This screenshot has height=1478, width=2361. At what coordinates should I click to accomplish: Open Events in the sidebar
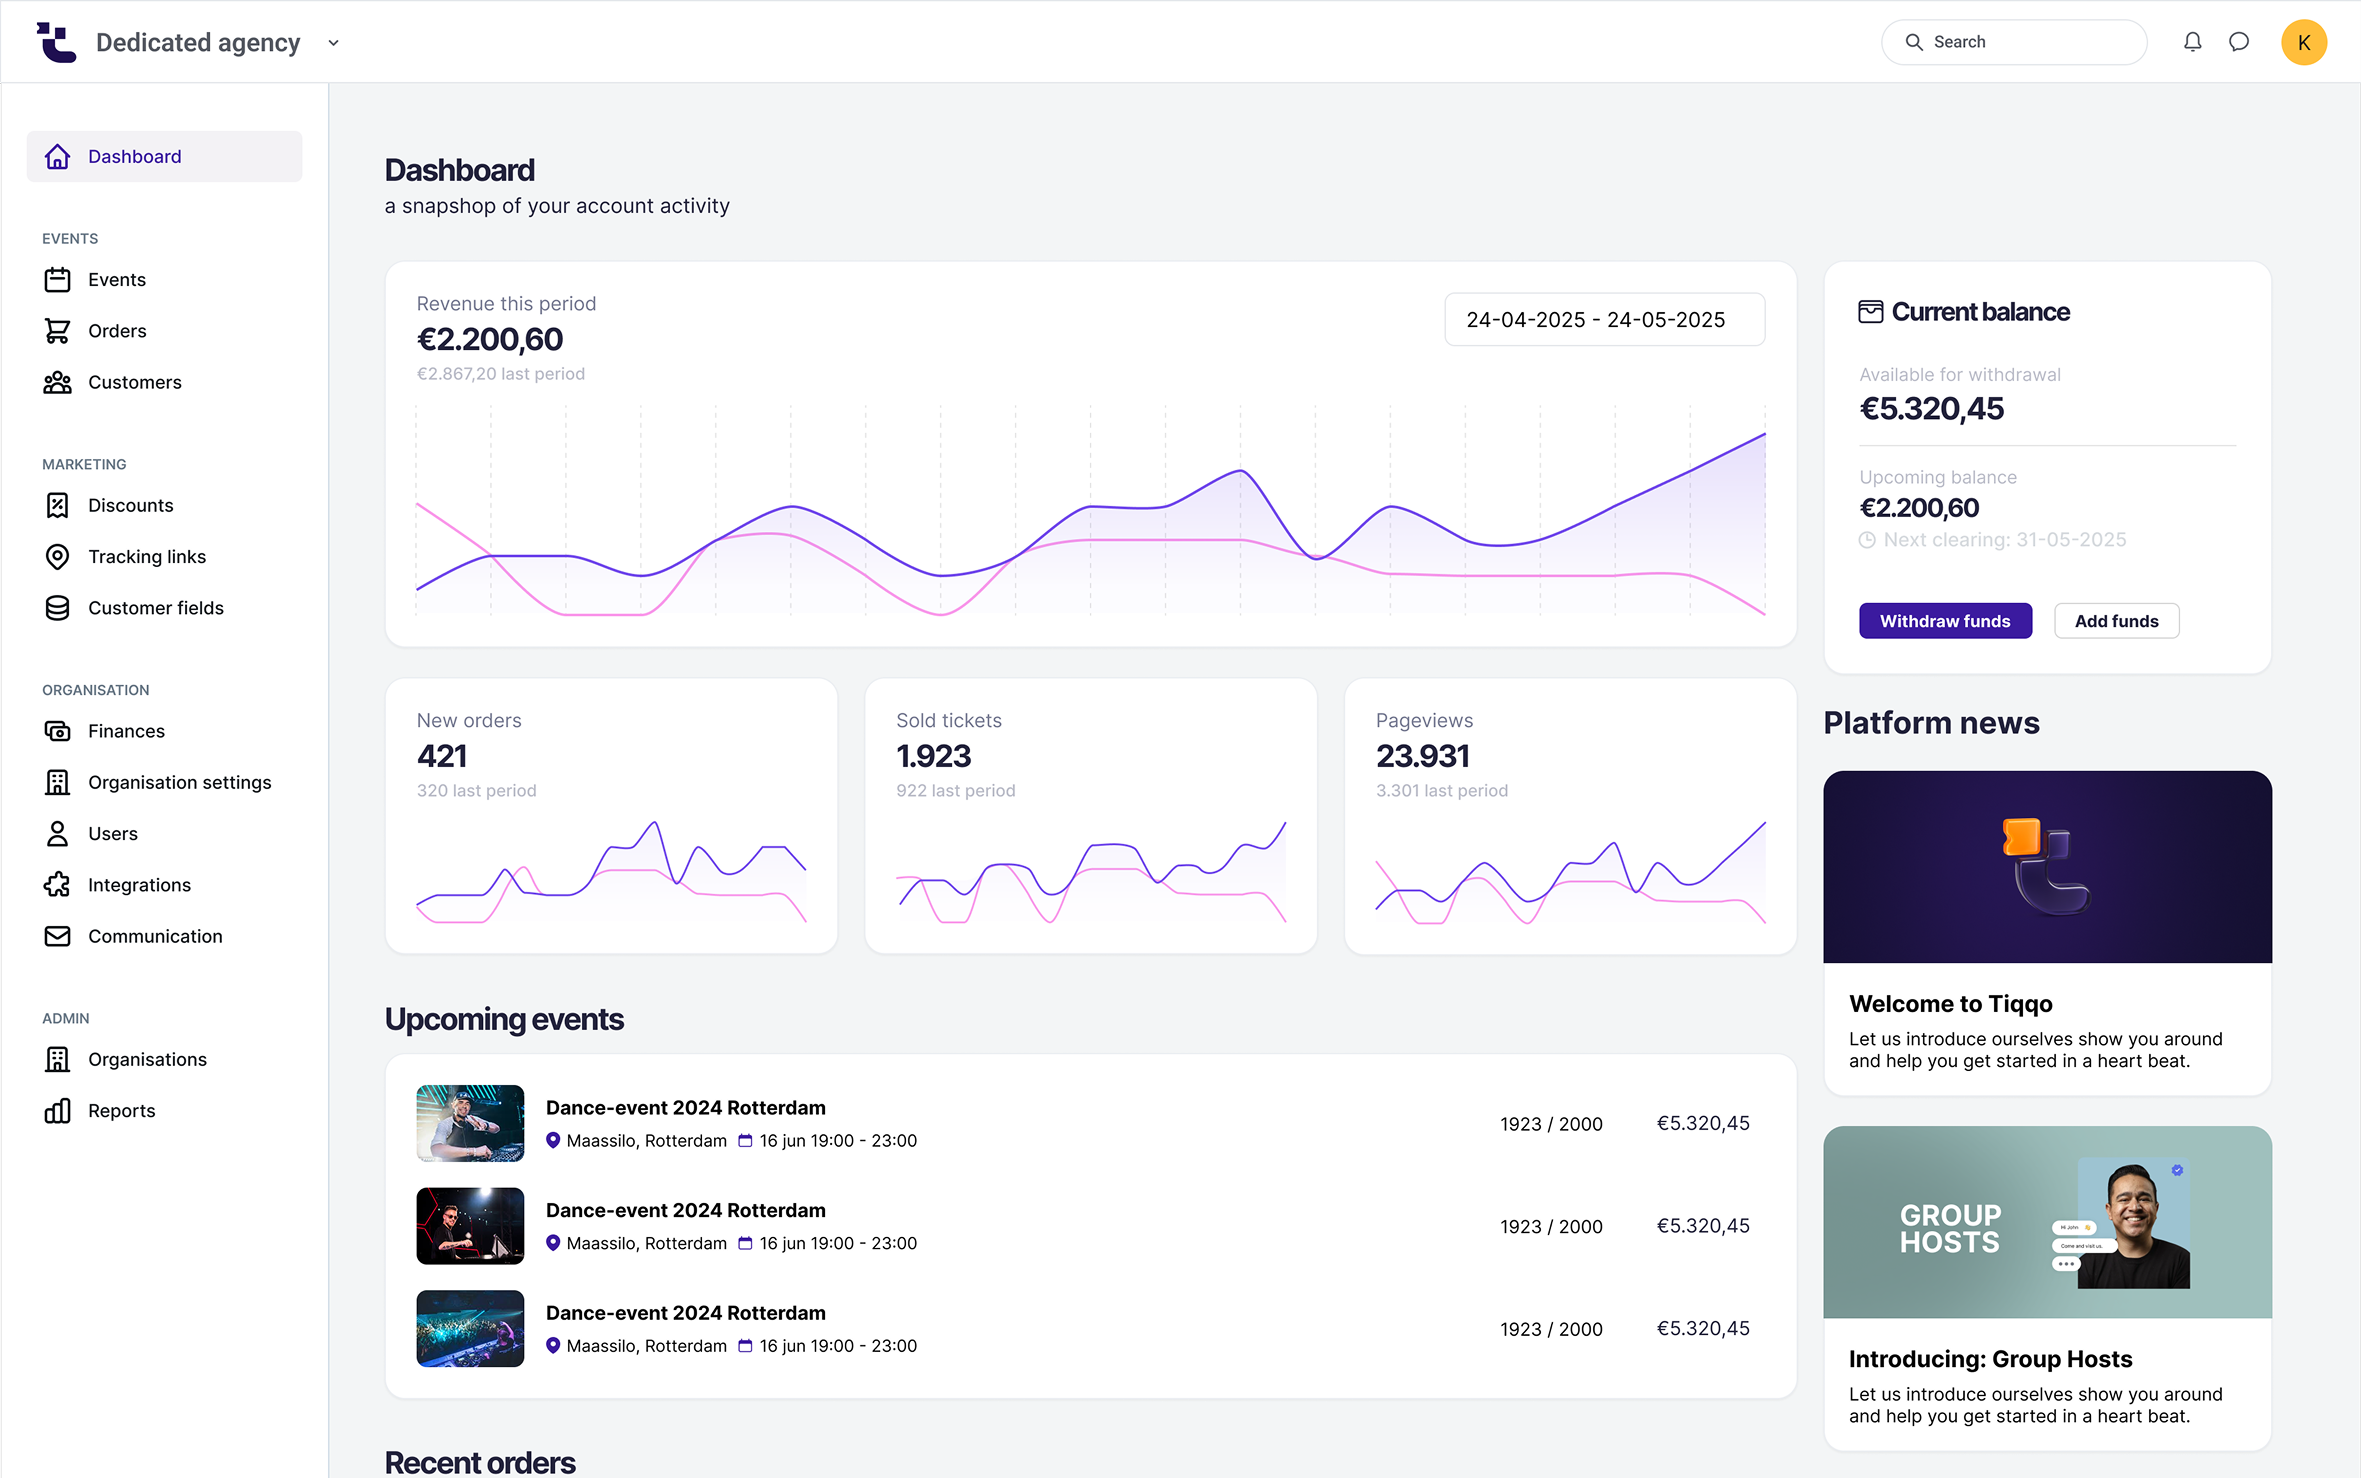coord(117,280)
